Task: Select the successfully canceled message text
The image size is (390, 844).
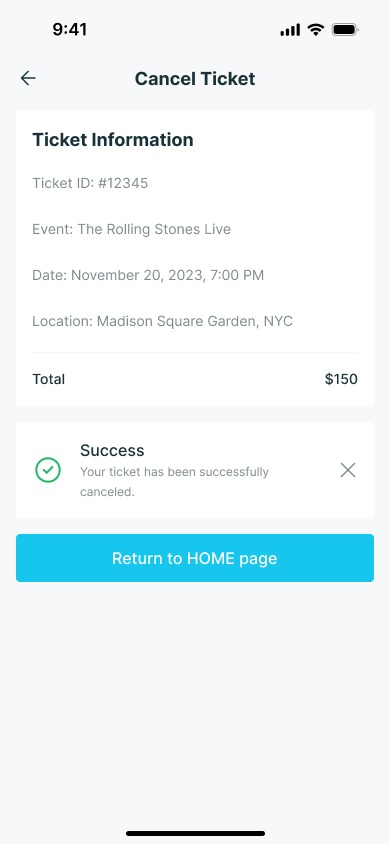Action: tap(174, 482)
